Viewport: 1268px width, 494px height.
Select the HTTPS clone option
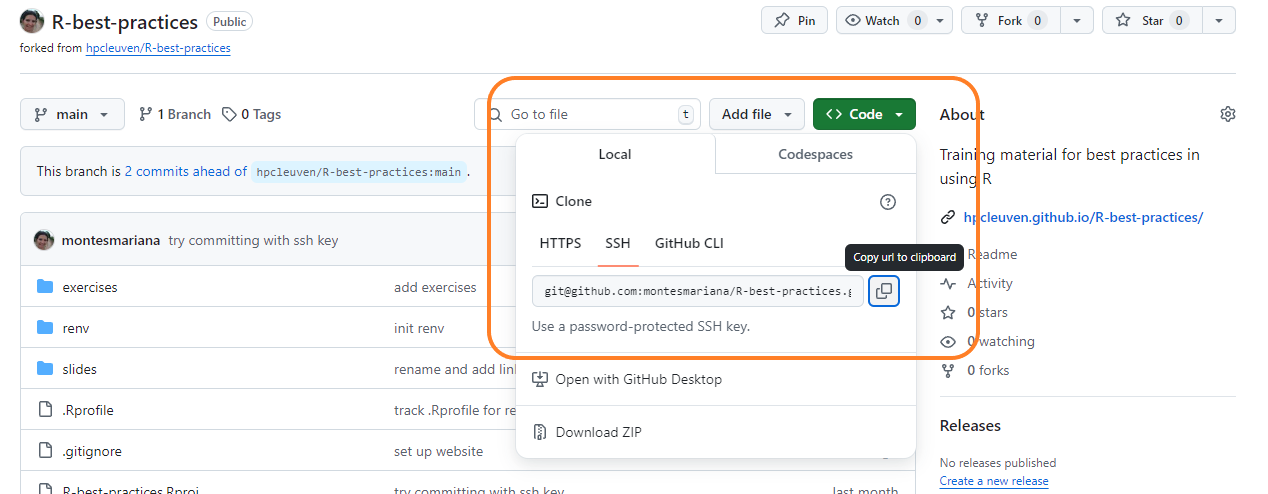pos(560,243)
